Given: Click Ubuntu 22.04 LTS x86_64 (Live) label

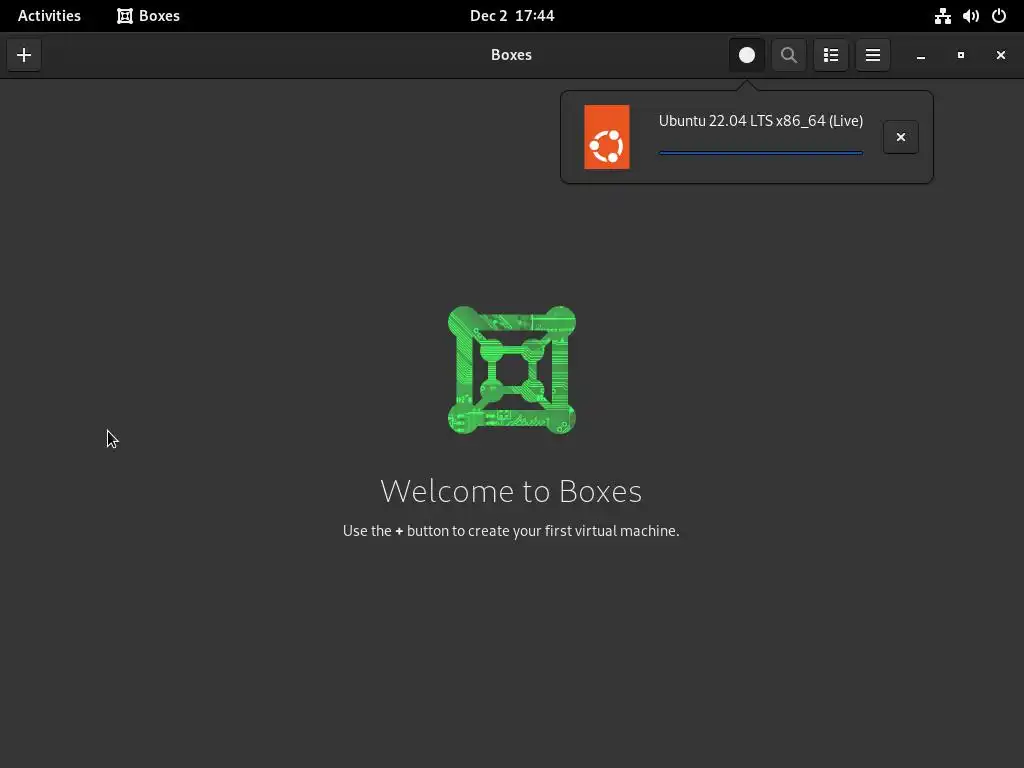Looking at the screenshot, I should (x=761, y=121).
